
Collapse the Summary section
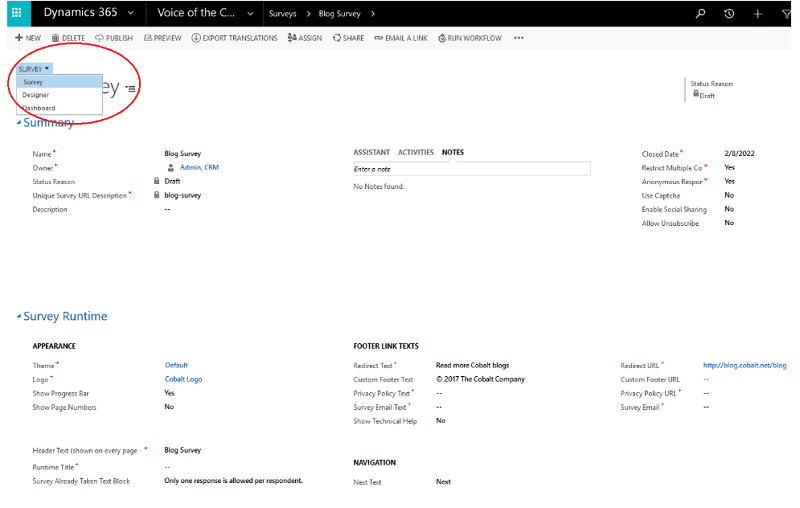(x=19, y=122)
